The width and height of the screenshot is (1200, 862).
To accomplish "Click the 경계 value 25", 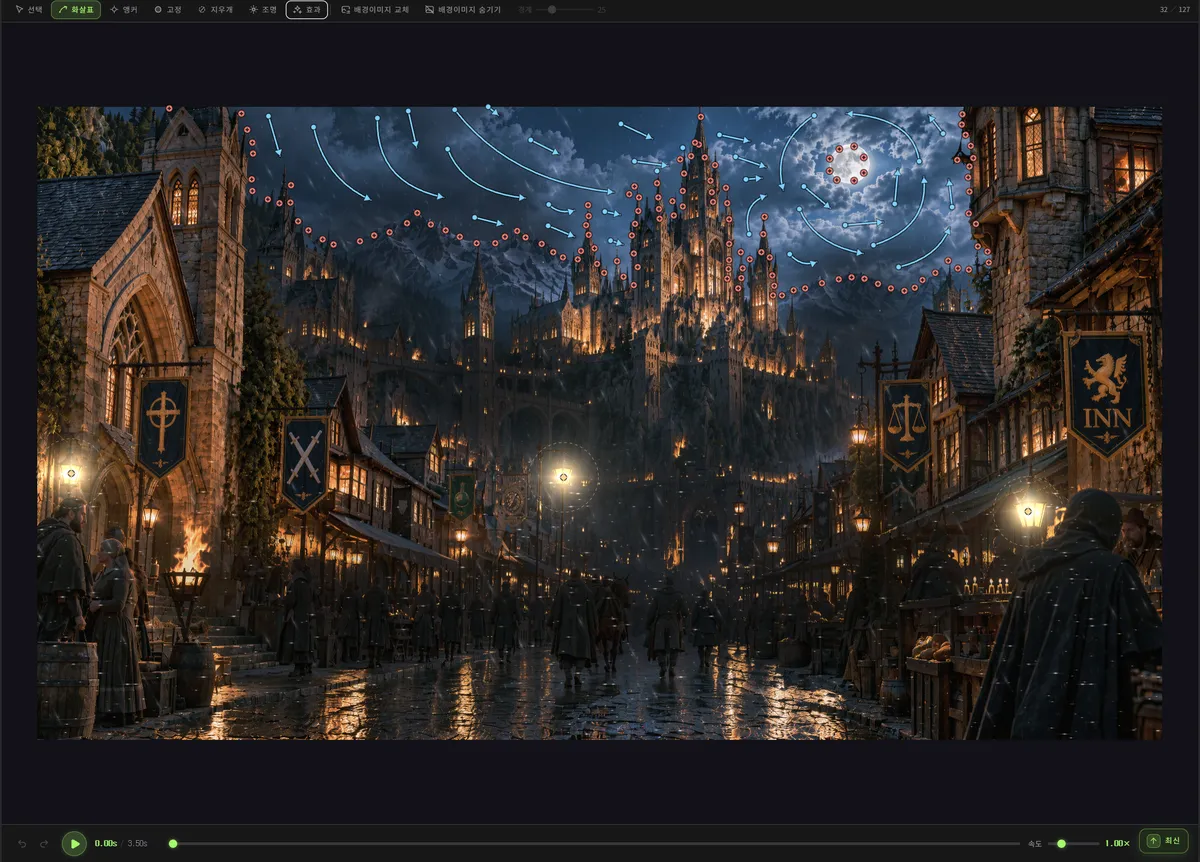I will 601,10.
